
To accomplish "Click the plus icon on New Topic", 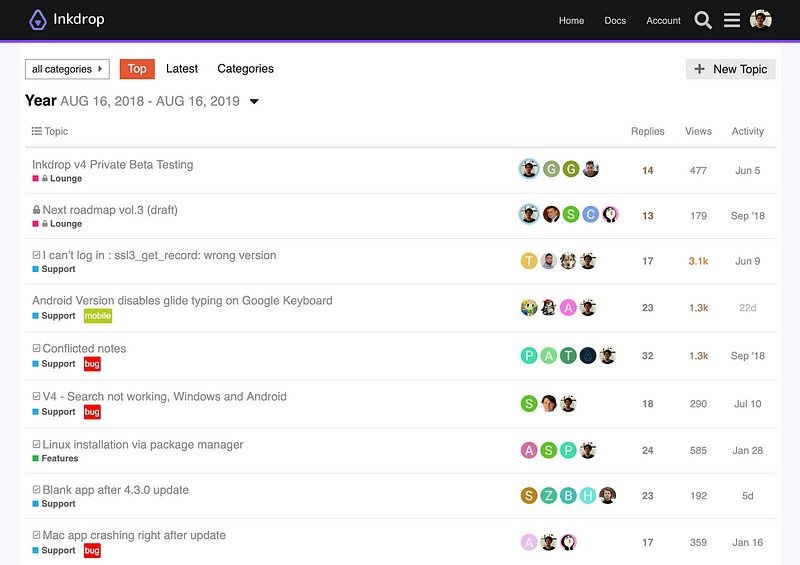I will [x=699, y=69].
